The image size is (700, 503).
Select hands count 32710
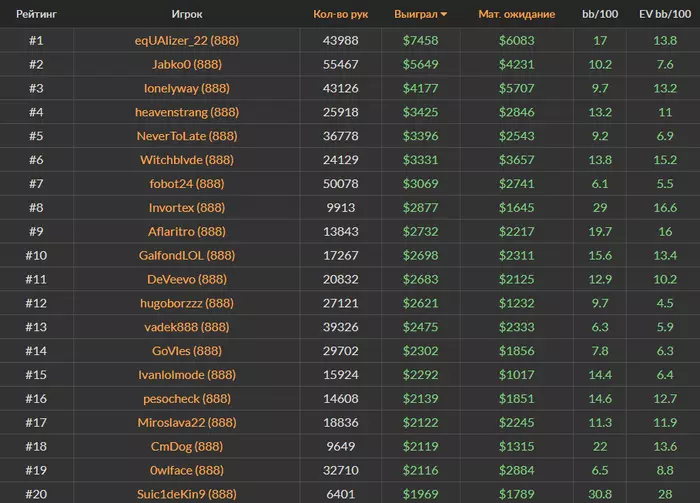click(x=341, y=470)
